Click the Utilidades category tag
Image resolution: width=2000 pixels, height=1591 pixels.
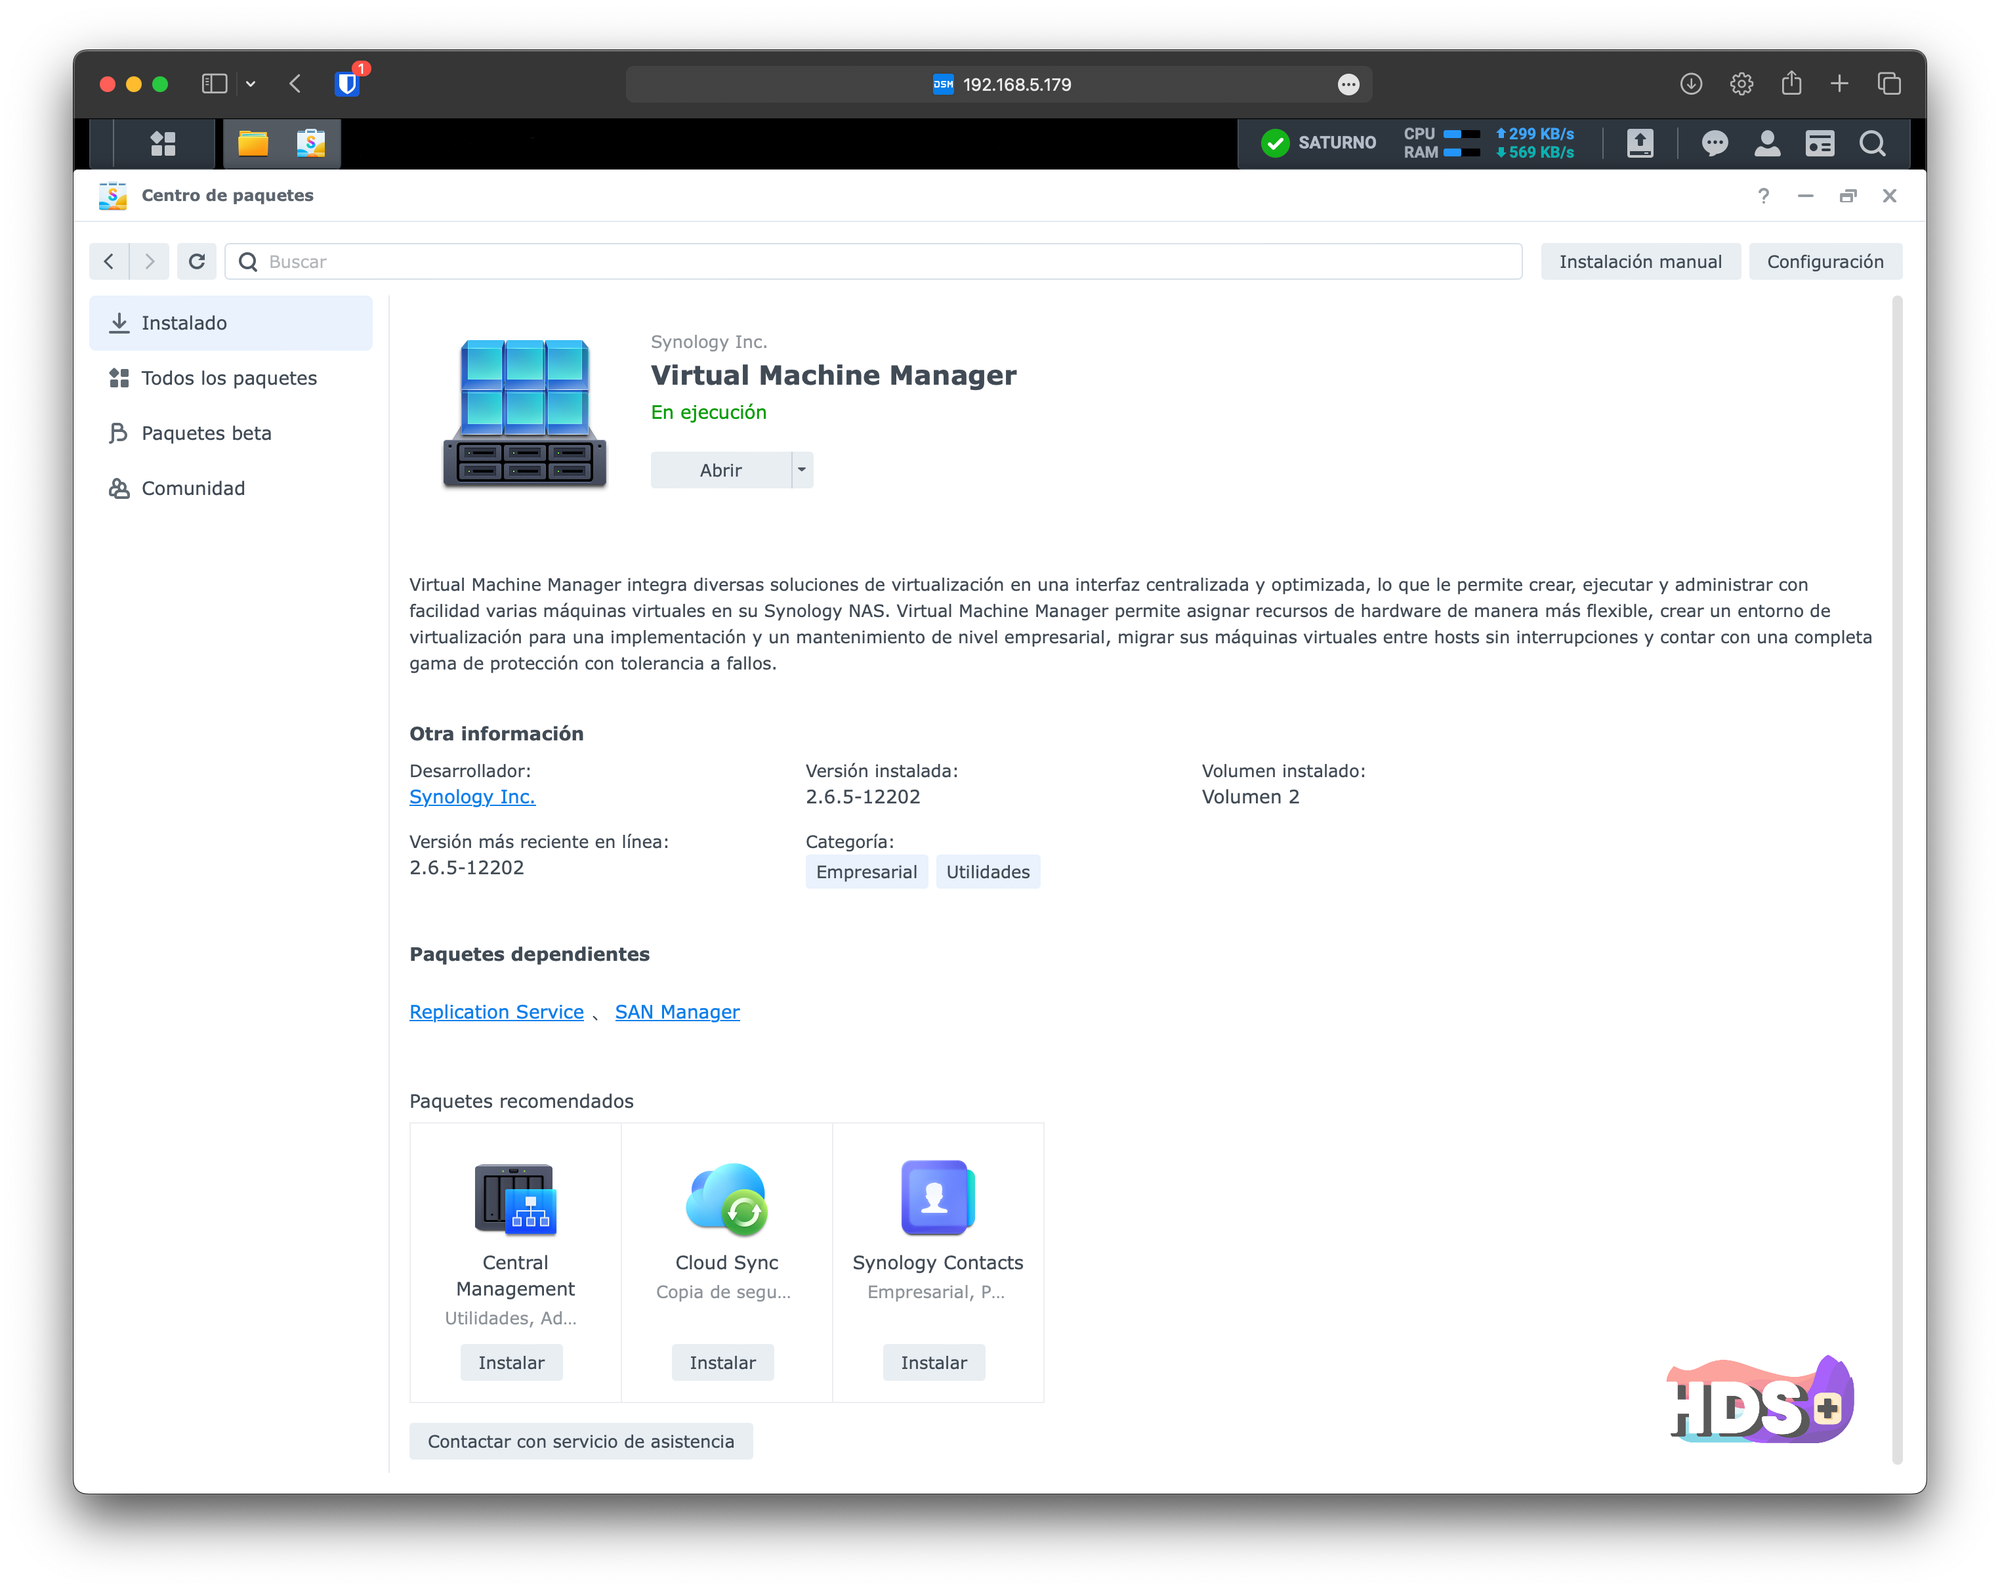(988, 872)
